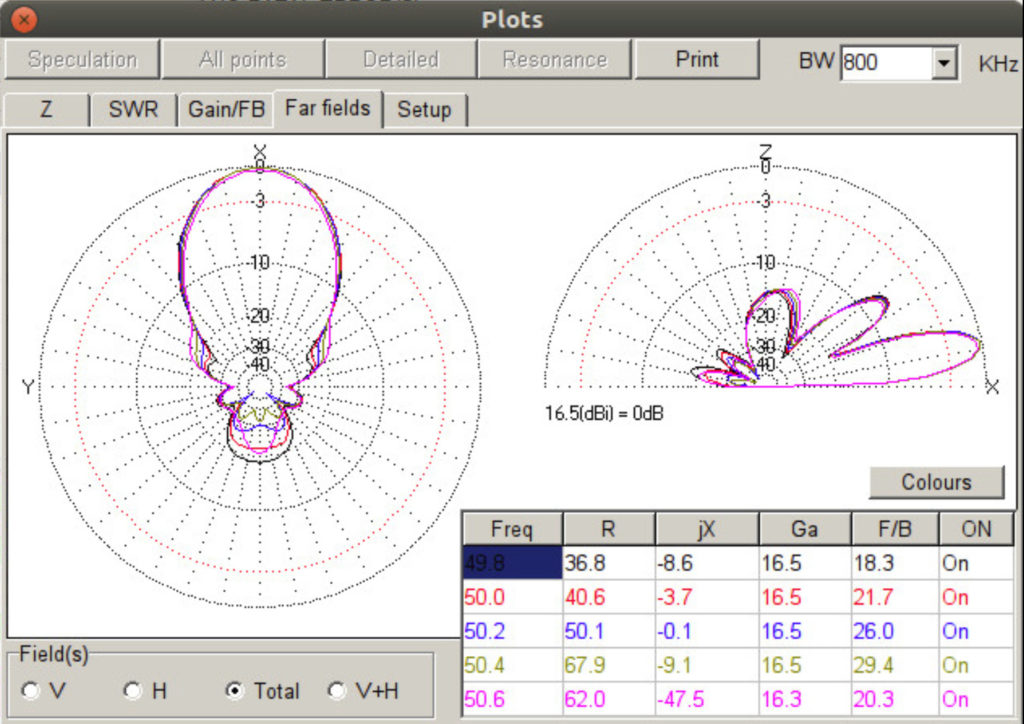Viewport: 1024px width, 724px height.
Task: Close the Plots window
Action: point(25,19)
